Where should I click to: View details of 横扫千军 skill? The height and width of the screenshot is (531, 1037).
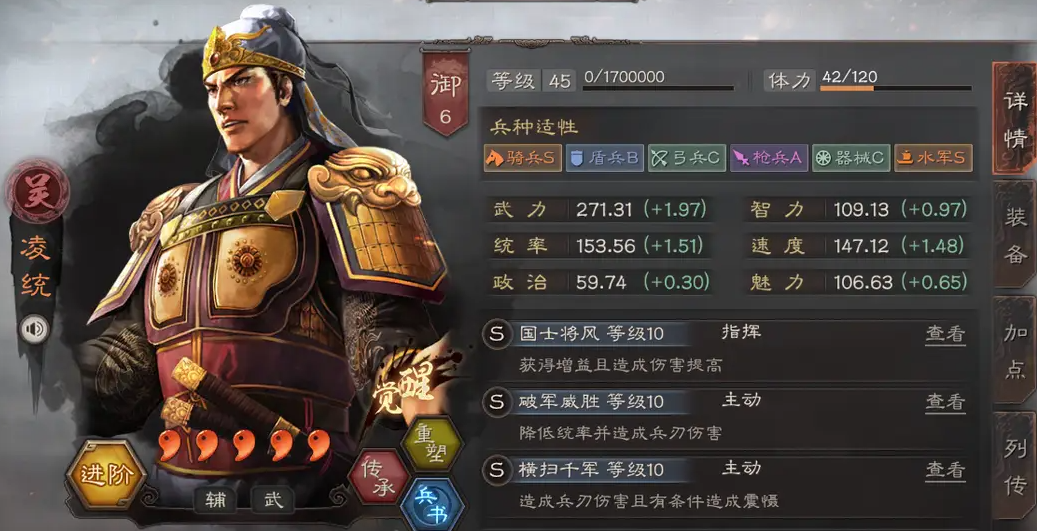pos(944,470)
